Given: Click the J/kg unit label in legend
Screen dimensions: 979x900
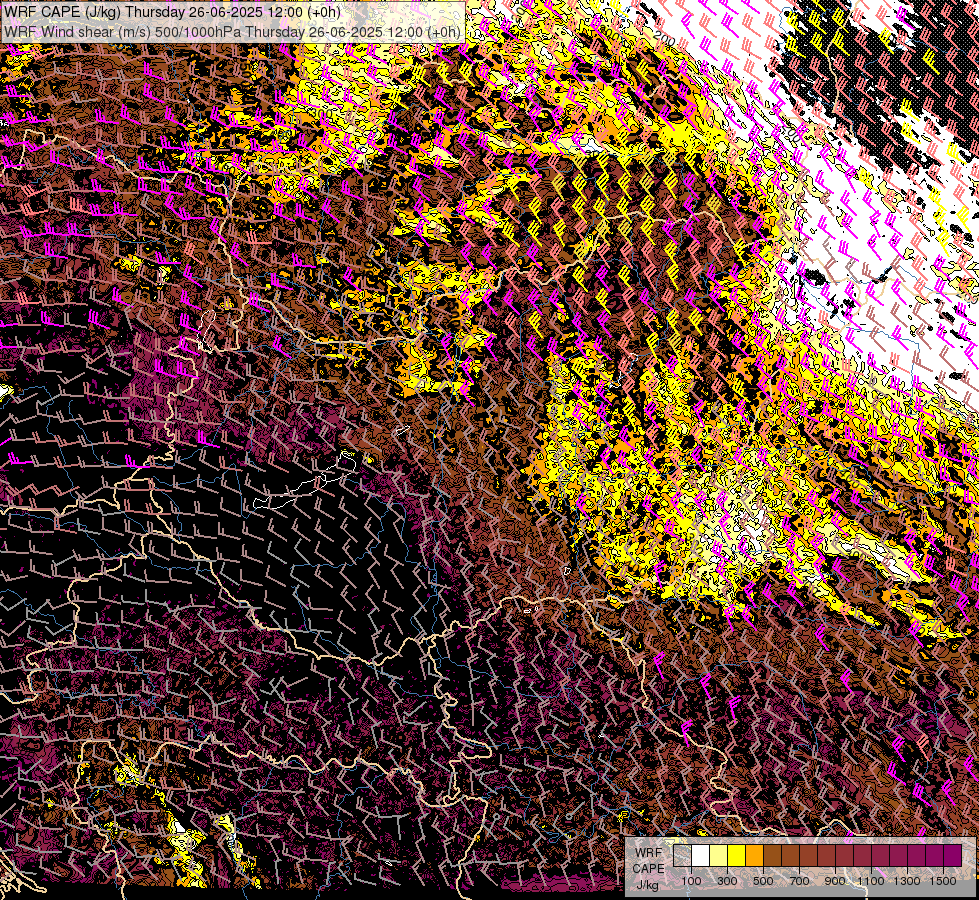Looking at the screenshot, I should (x=647, y=885).
